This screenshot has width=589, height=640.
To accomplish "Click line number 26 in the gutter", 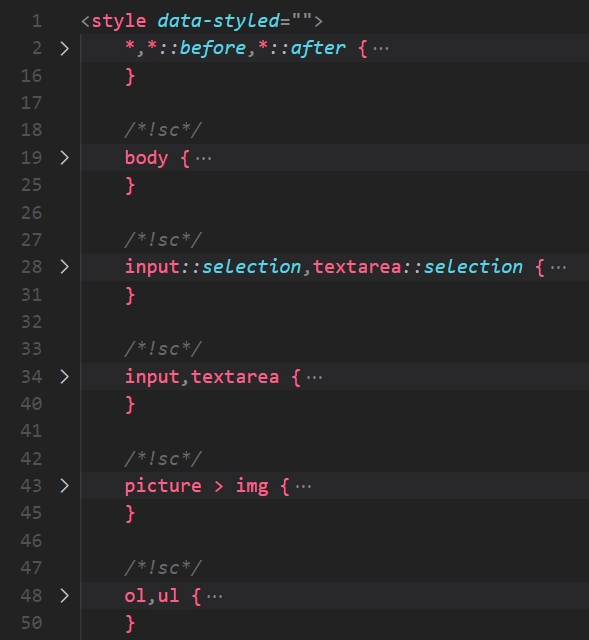I will [31, 213].
